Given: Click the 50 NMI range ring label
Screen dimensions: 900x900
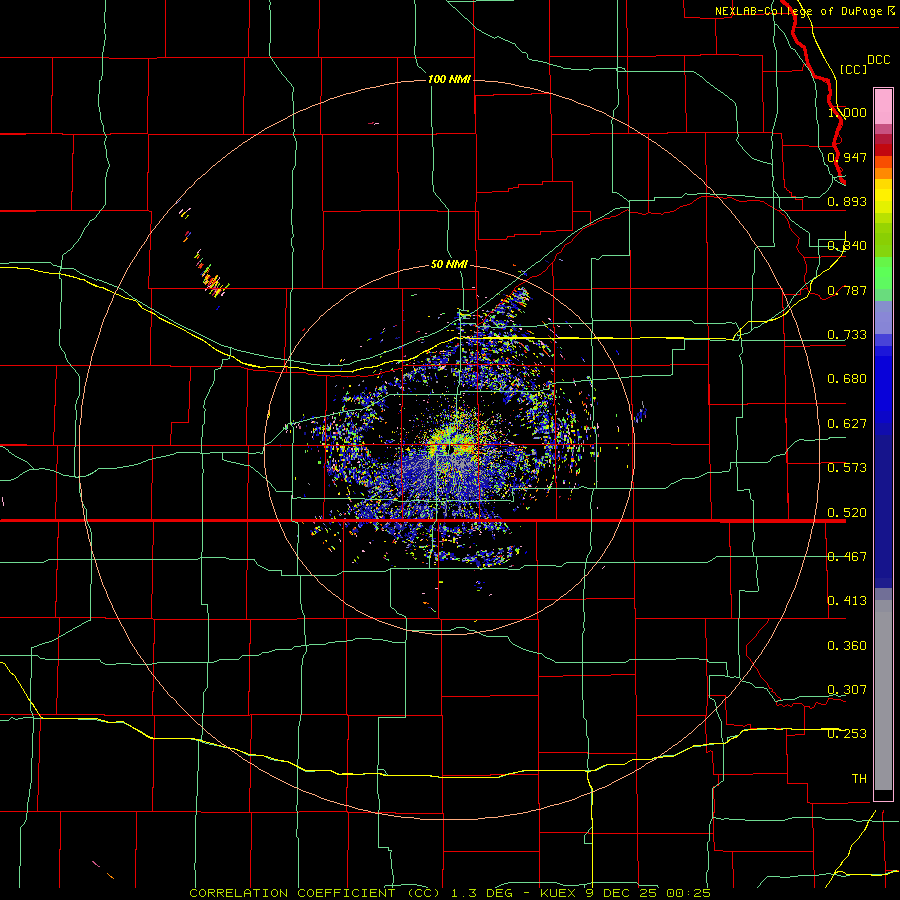Looking at the screenshot, I should click(x=449, y=265).
